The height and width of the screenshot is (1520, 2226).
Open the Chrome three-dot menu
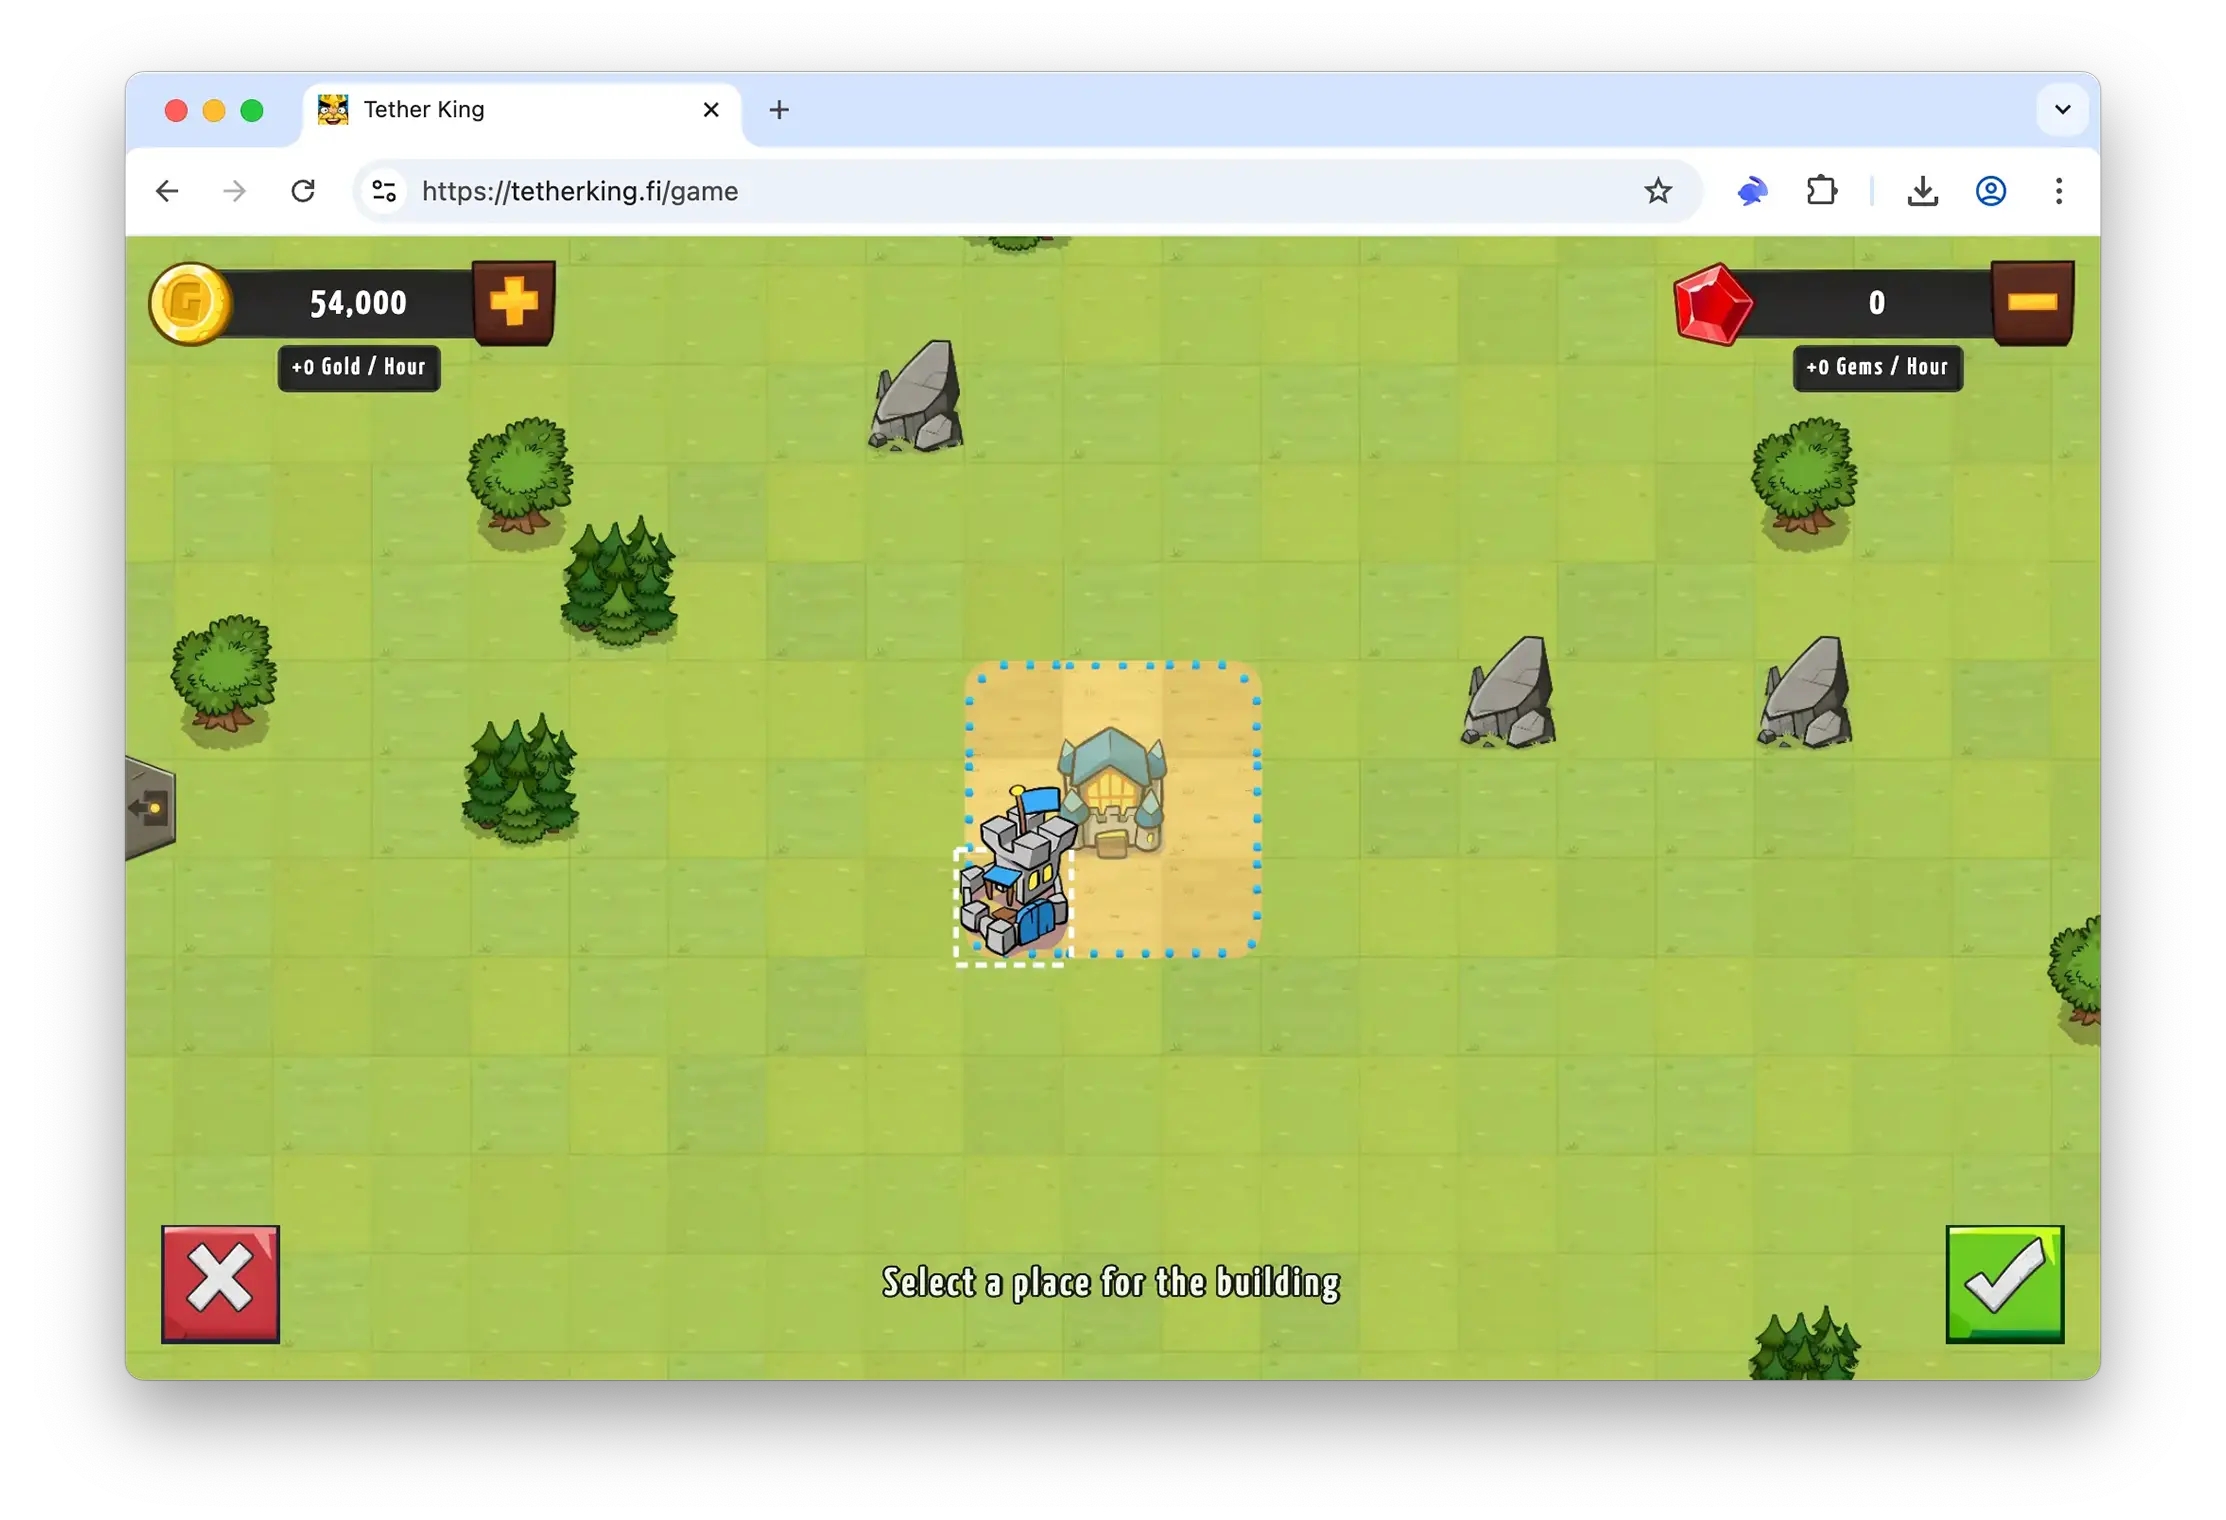(2058, 191)
